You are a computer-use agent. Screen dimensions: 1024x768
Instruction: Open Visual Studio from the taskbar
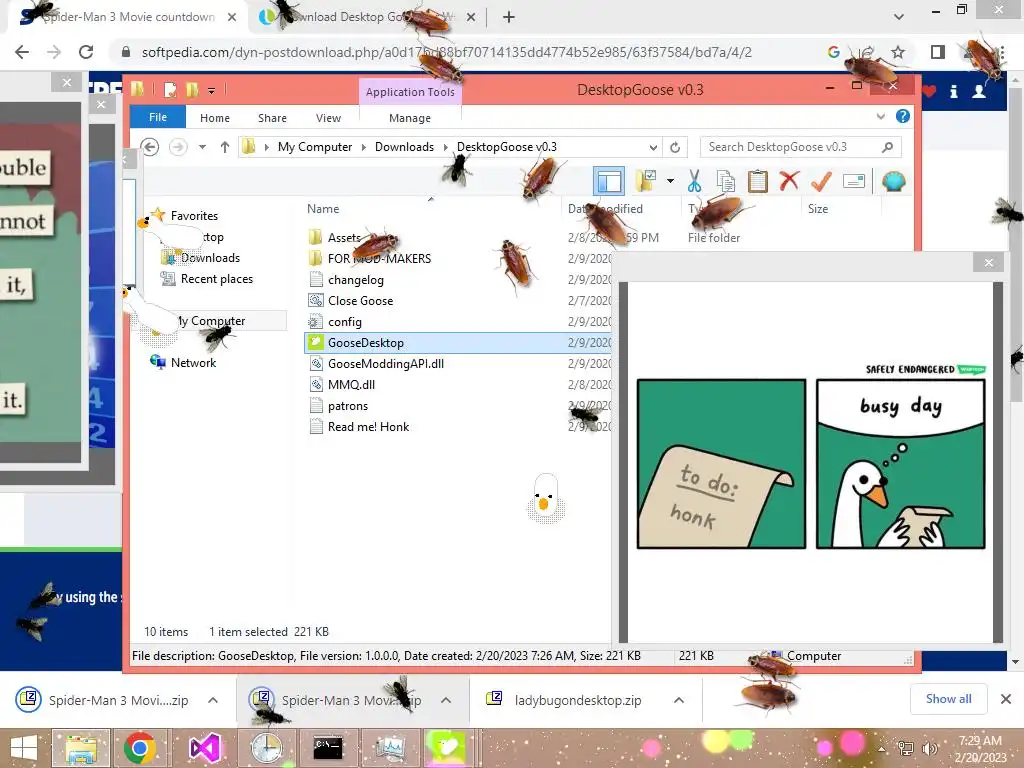pos(204,748)
